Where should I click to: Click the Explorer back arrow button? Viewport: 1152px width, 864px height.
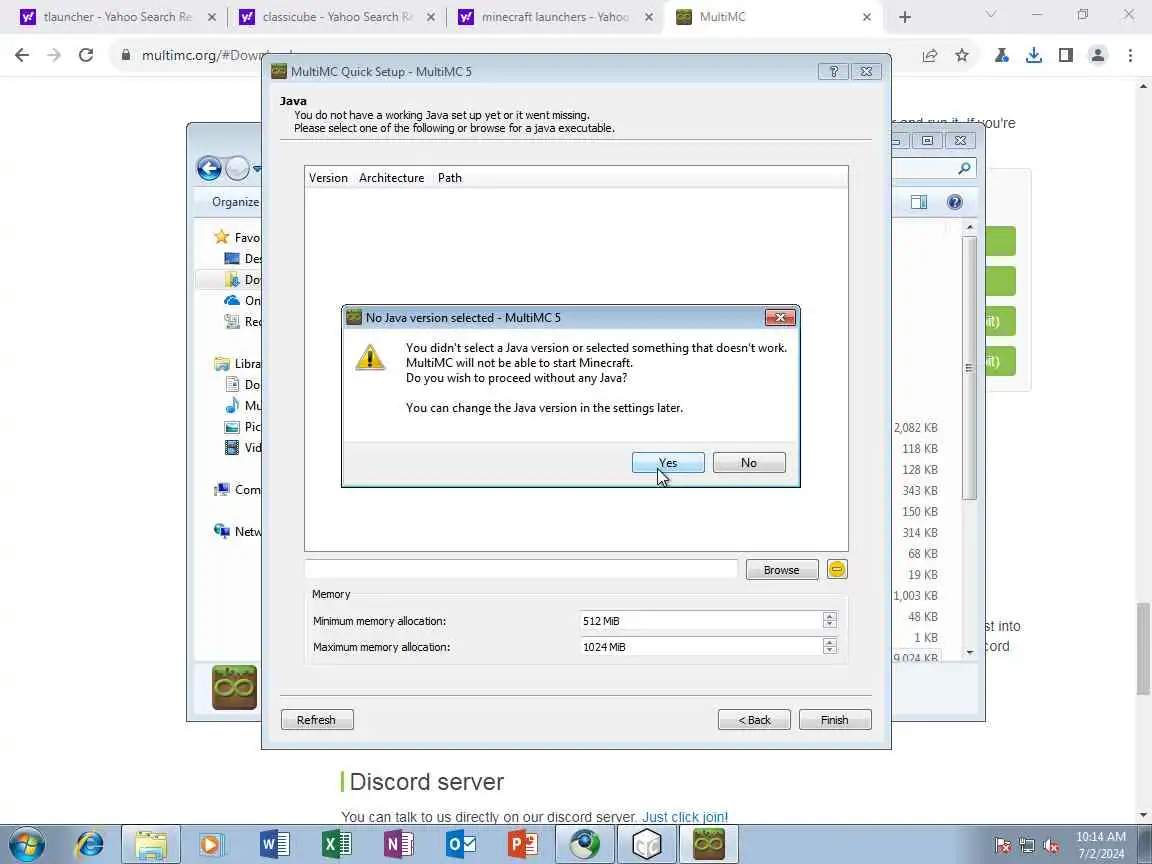[x=209, y=168]
